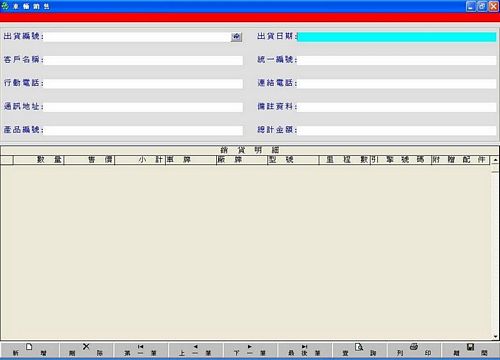The image size is (500, 360).
Task: Click the grid scrollbar down arrow
Action: coord(495,336)
